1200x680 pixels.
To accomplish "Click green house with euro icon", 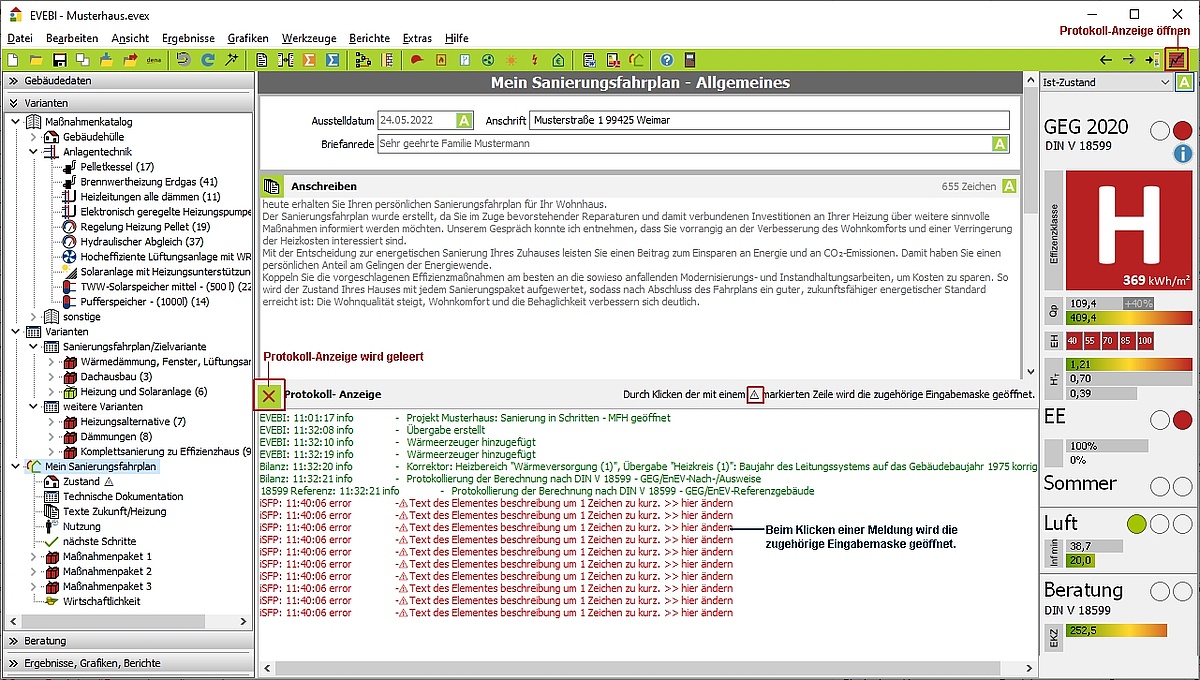I will click(x=558, y=60).
